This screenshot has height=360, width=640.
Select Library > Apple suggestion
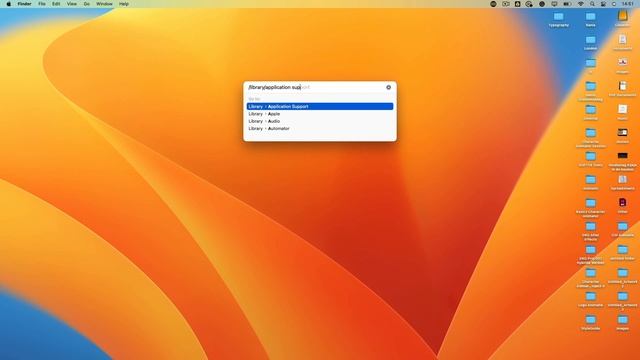[320, 114]
